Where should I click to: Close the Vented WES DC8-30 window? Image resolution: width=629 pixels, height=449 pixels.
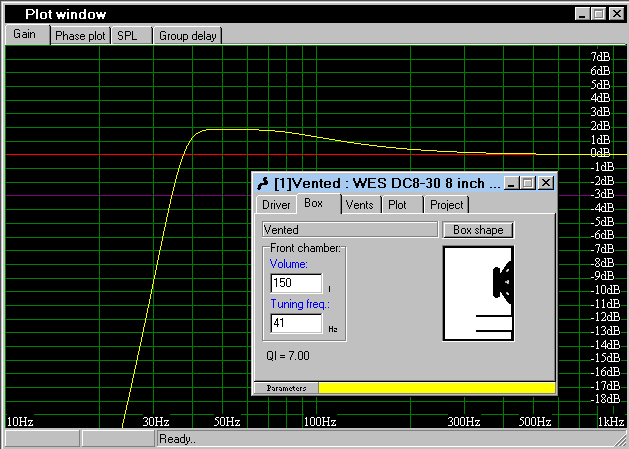tap(546, 183)
